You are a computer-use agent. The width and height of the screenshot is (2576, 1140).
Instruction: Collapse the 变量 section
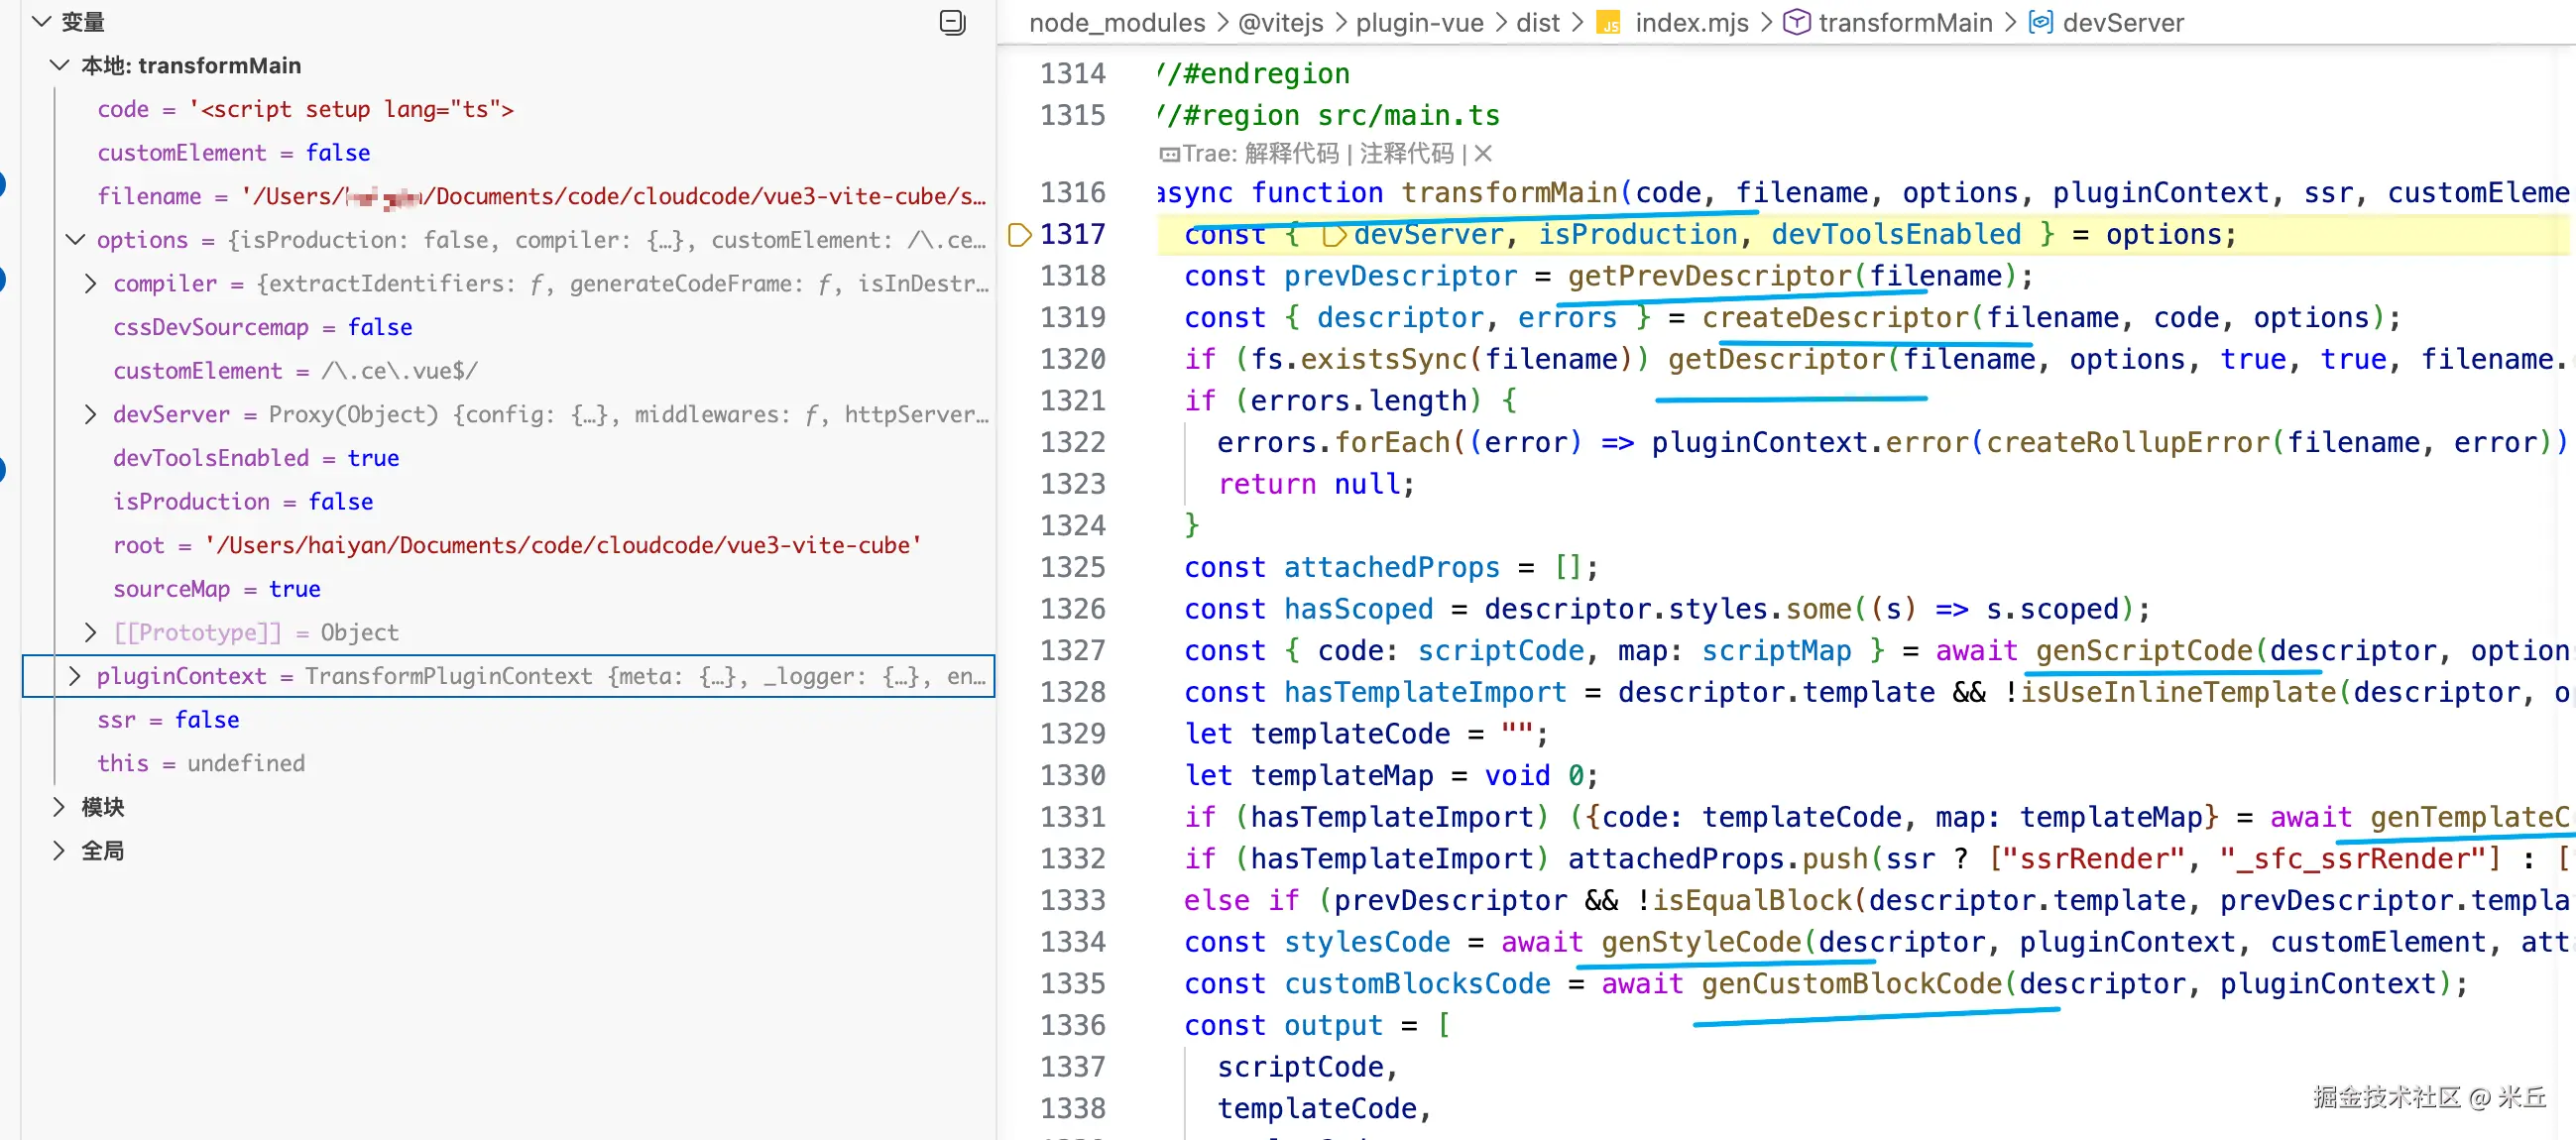click(42, 21)
